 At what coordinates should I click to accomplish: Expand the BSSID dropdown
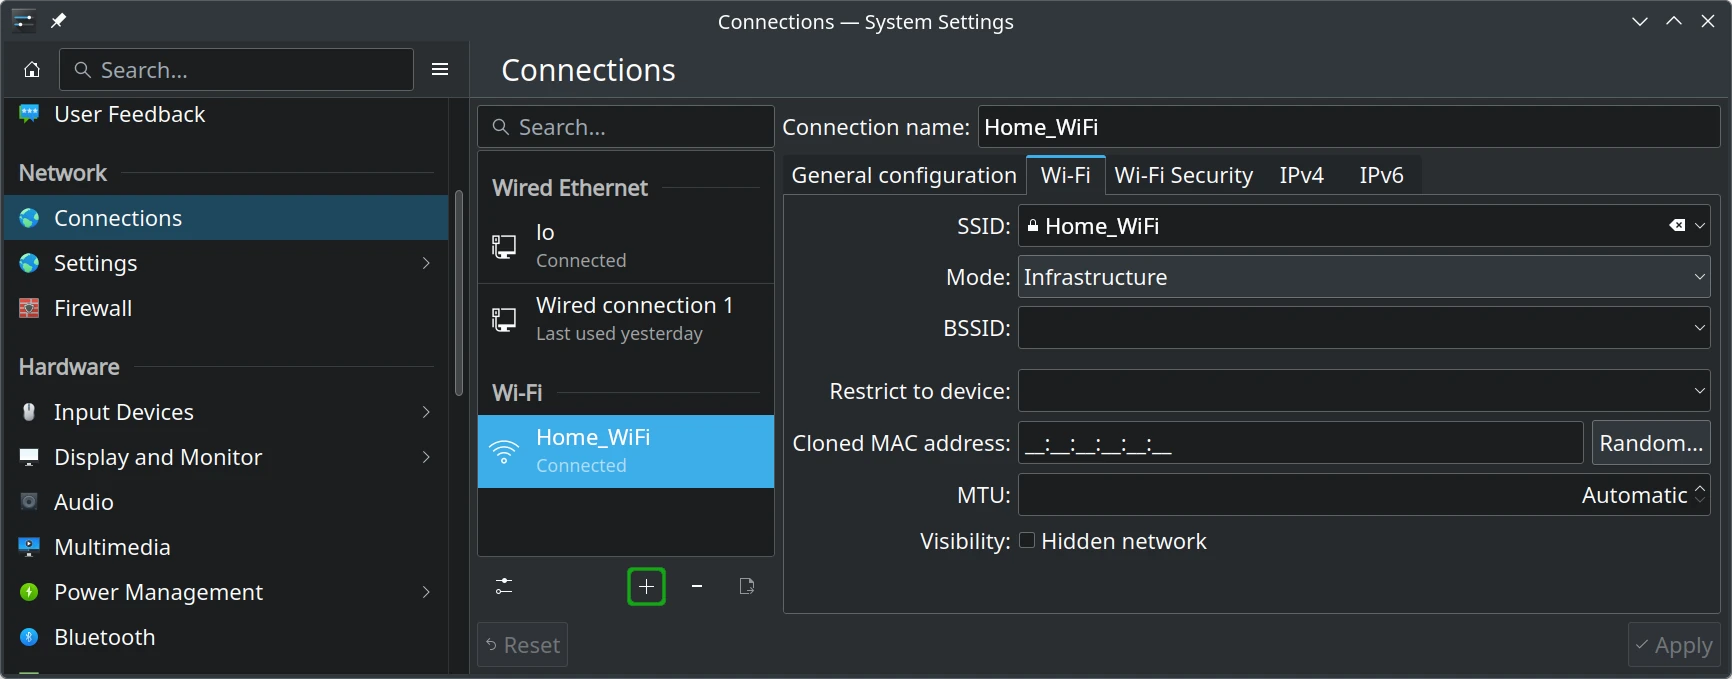(x=1699, y=328)
